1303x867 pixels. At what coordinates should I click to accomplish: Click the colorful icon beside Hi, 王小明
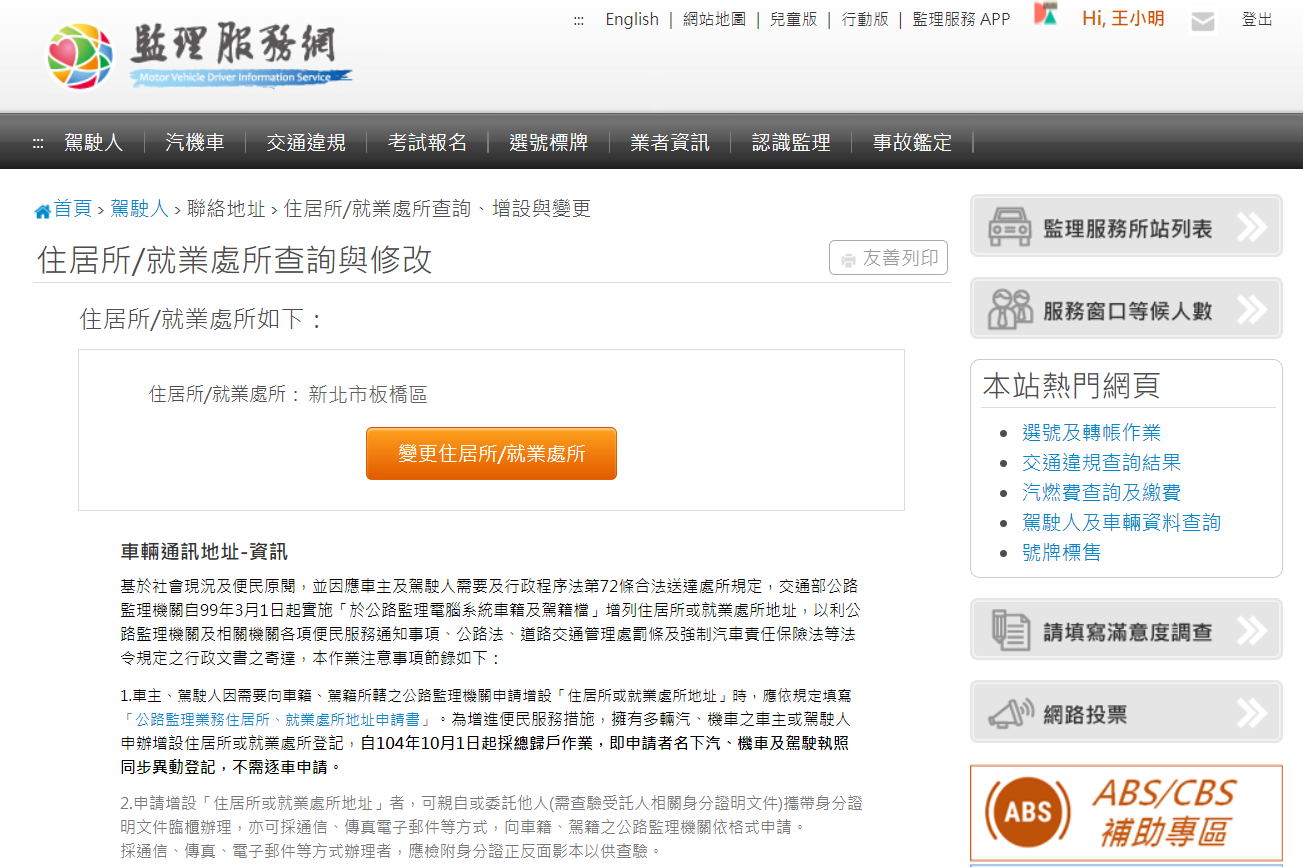(1045, 16)
